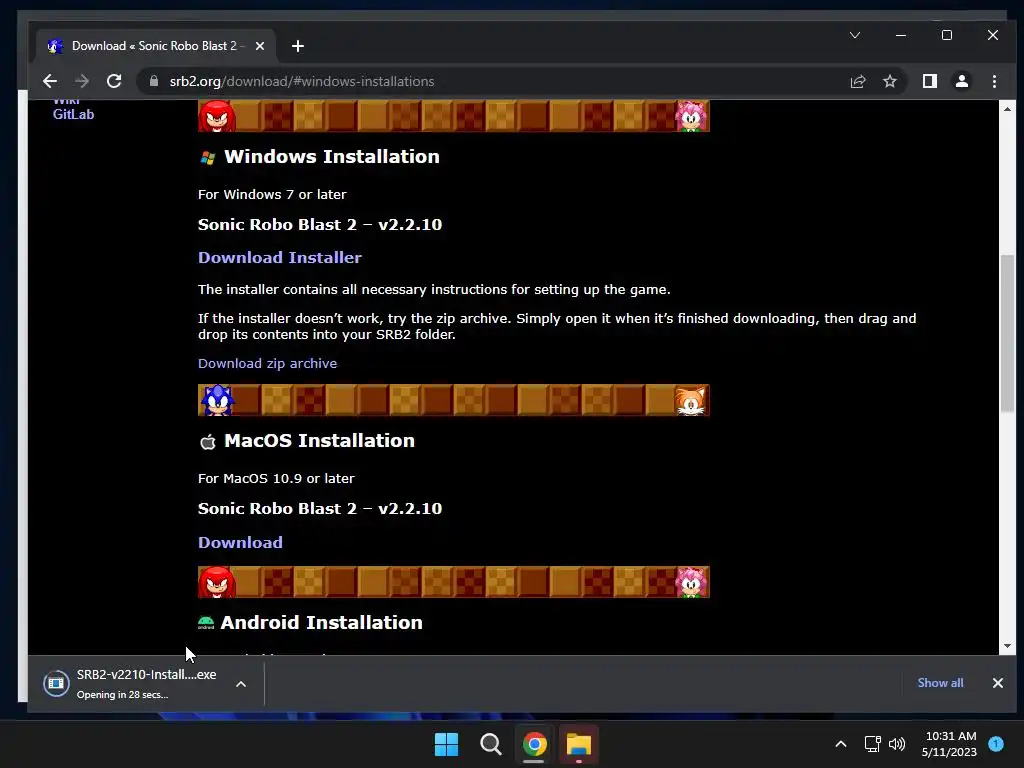The height and width of the screenshot is (768, 1024).
Task: Click the Sonic icon in the divider banner
Action: tap(217, 400)
